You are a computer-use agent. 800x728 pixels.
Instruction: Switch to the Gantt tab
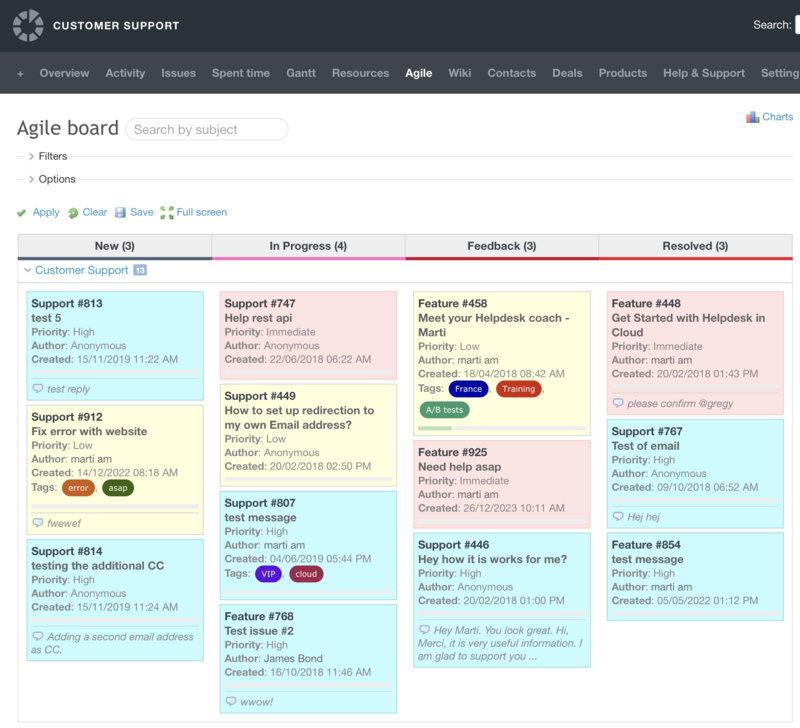pos(301,73)
